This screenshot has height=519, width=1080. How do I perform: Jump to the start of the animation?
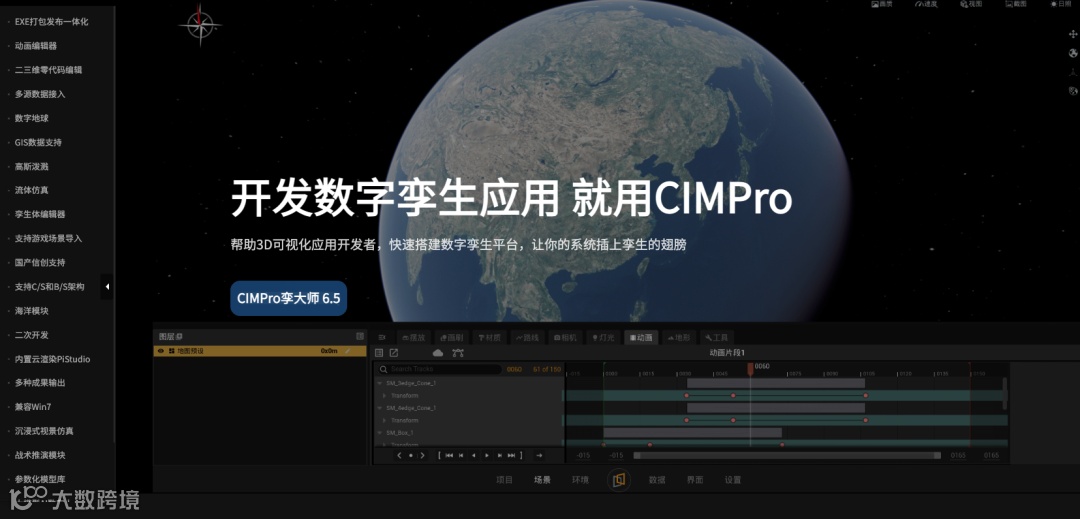coord(449,455)
